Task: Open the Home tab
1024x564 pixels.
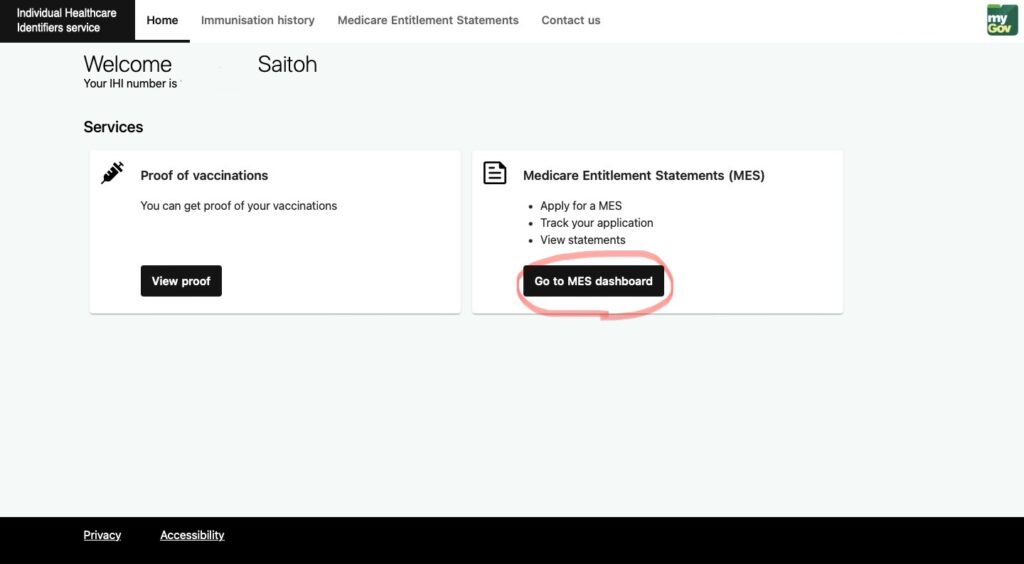Action: click(162, 20)
